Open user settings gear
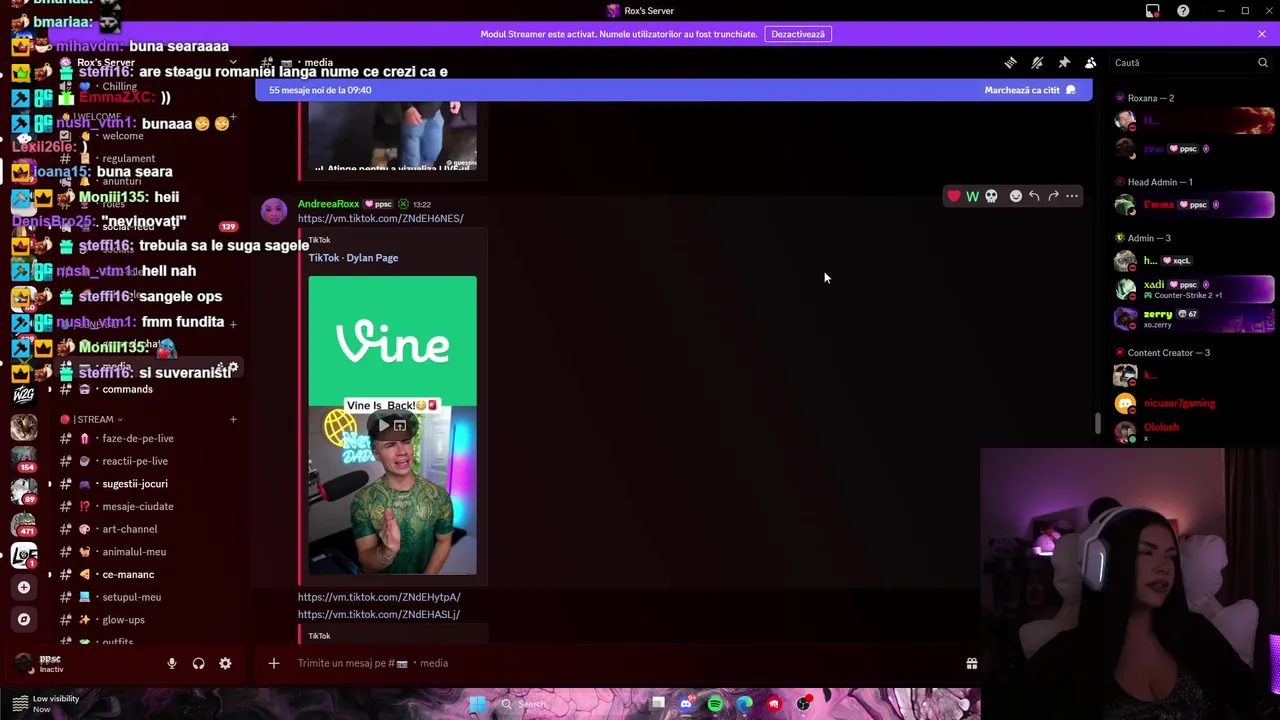 pos(225,663)
